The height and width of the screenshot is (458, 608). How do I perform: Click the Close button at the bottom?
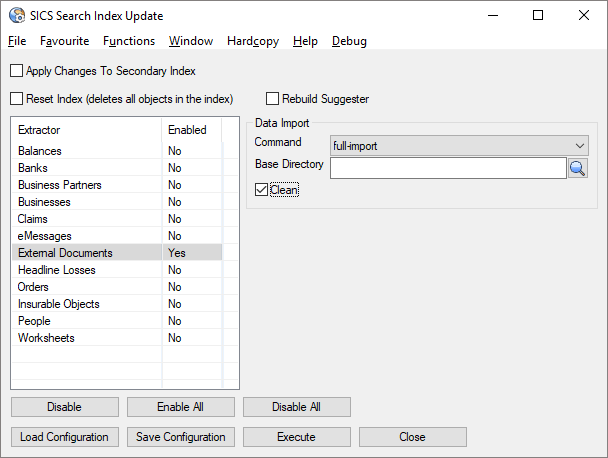[413, 437]
